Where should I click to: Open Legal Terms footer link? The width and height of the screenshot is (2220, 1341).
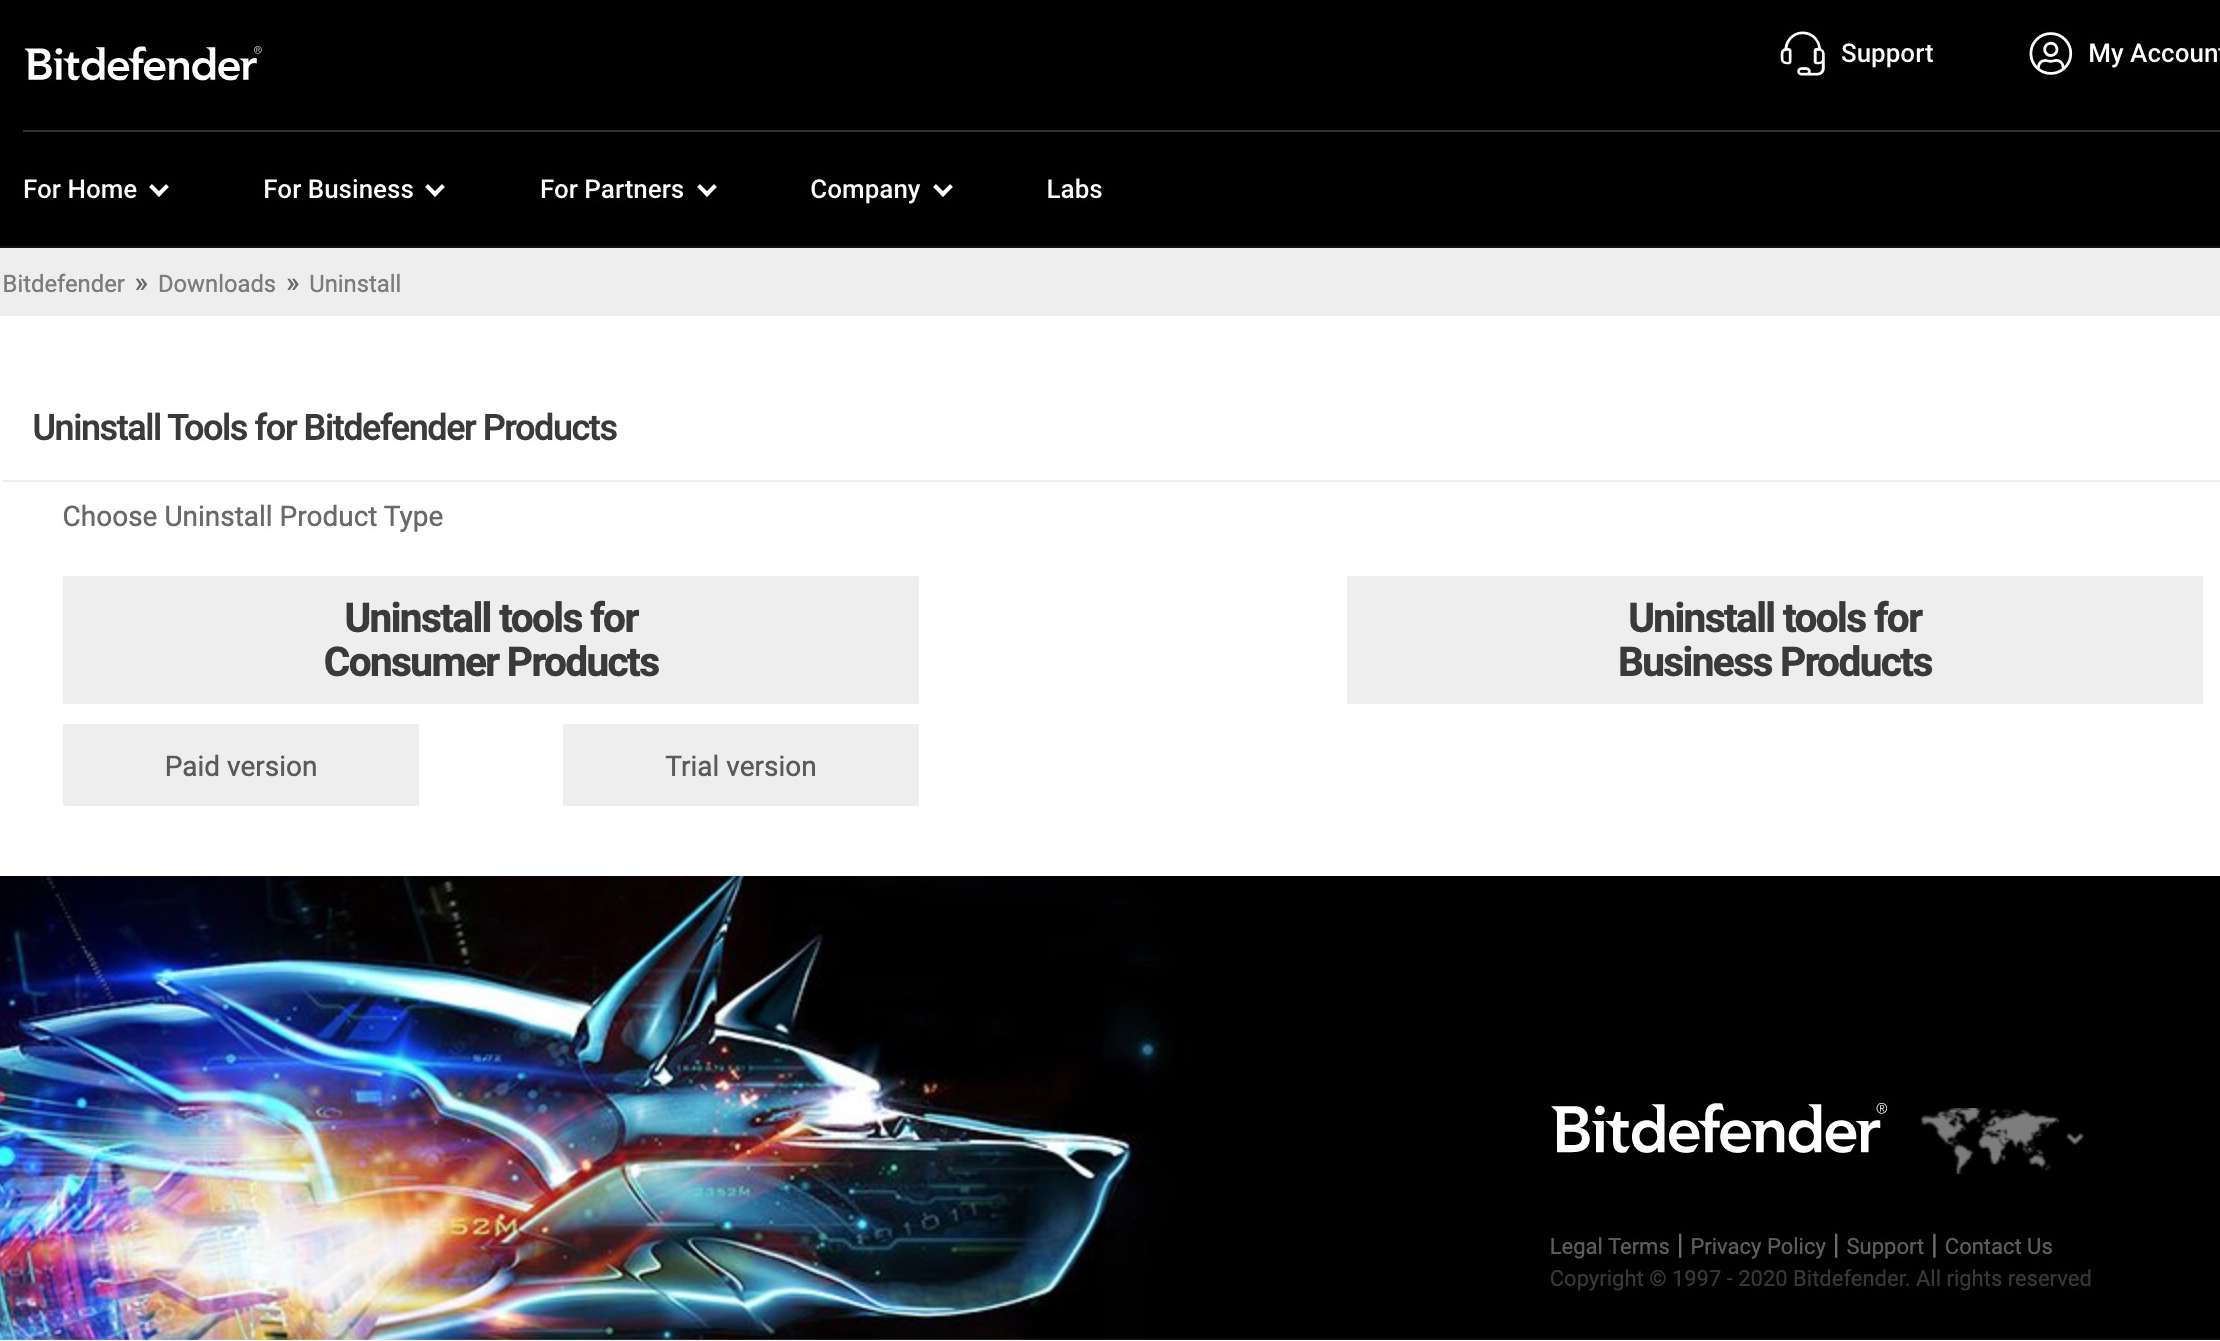click(1609, 1247)
